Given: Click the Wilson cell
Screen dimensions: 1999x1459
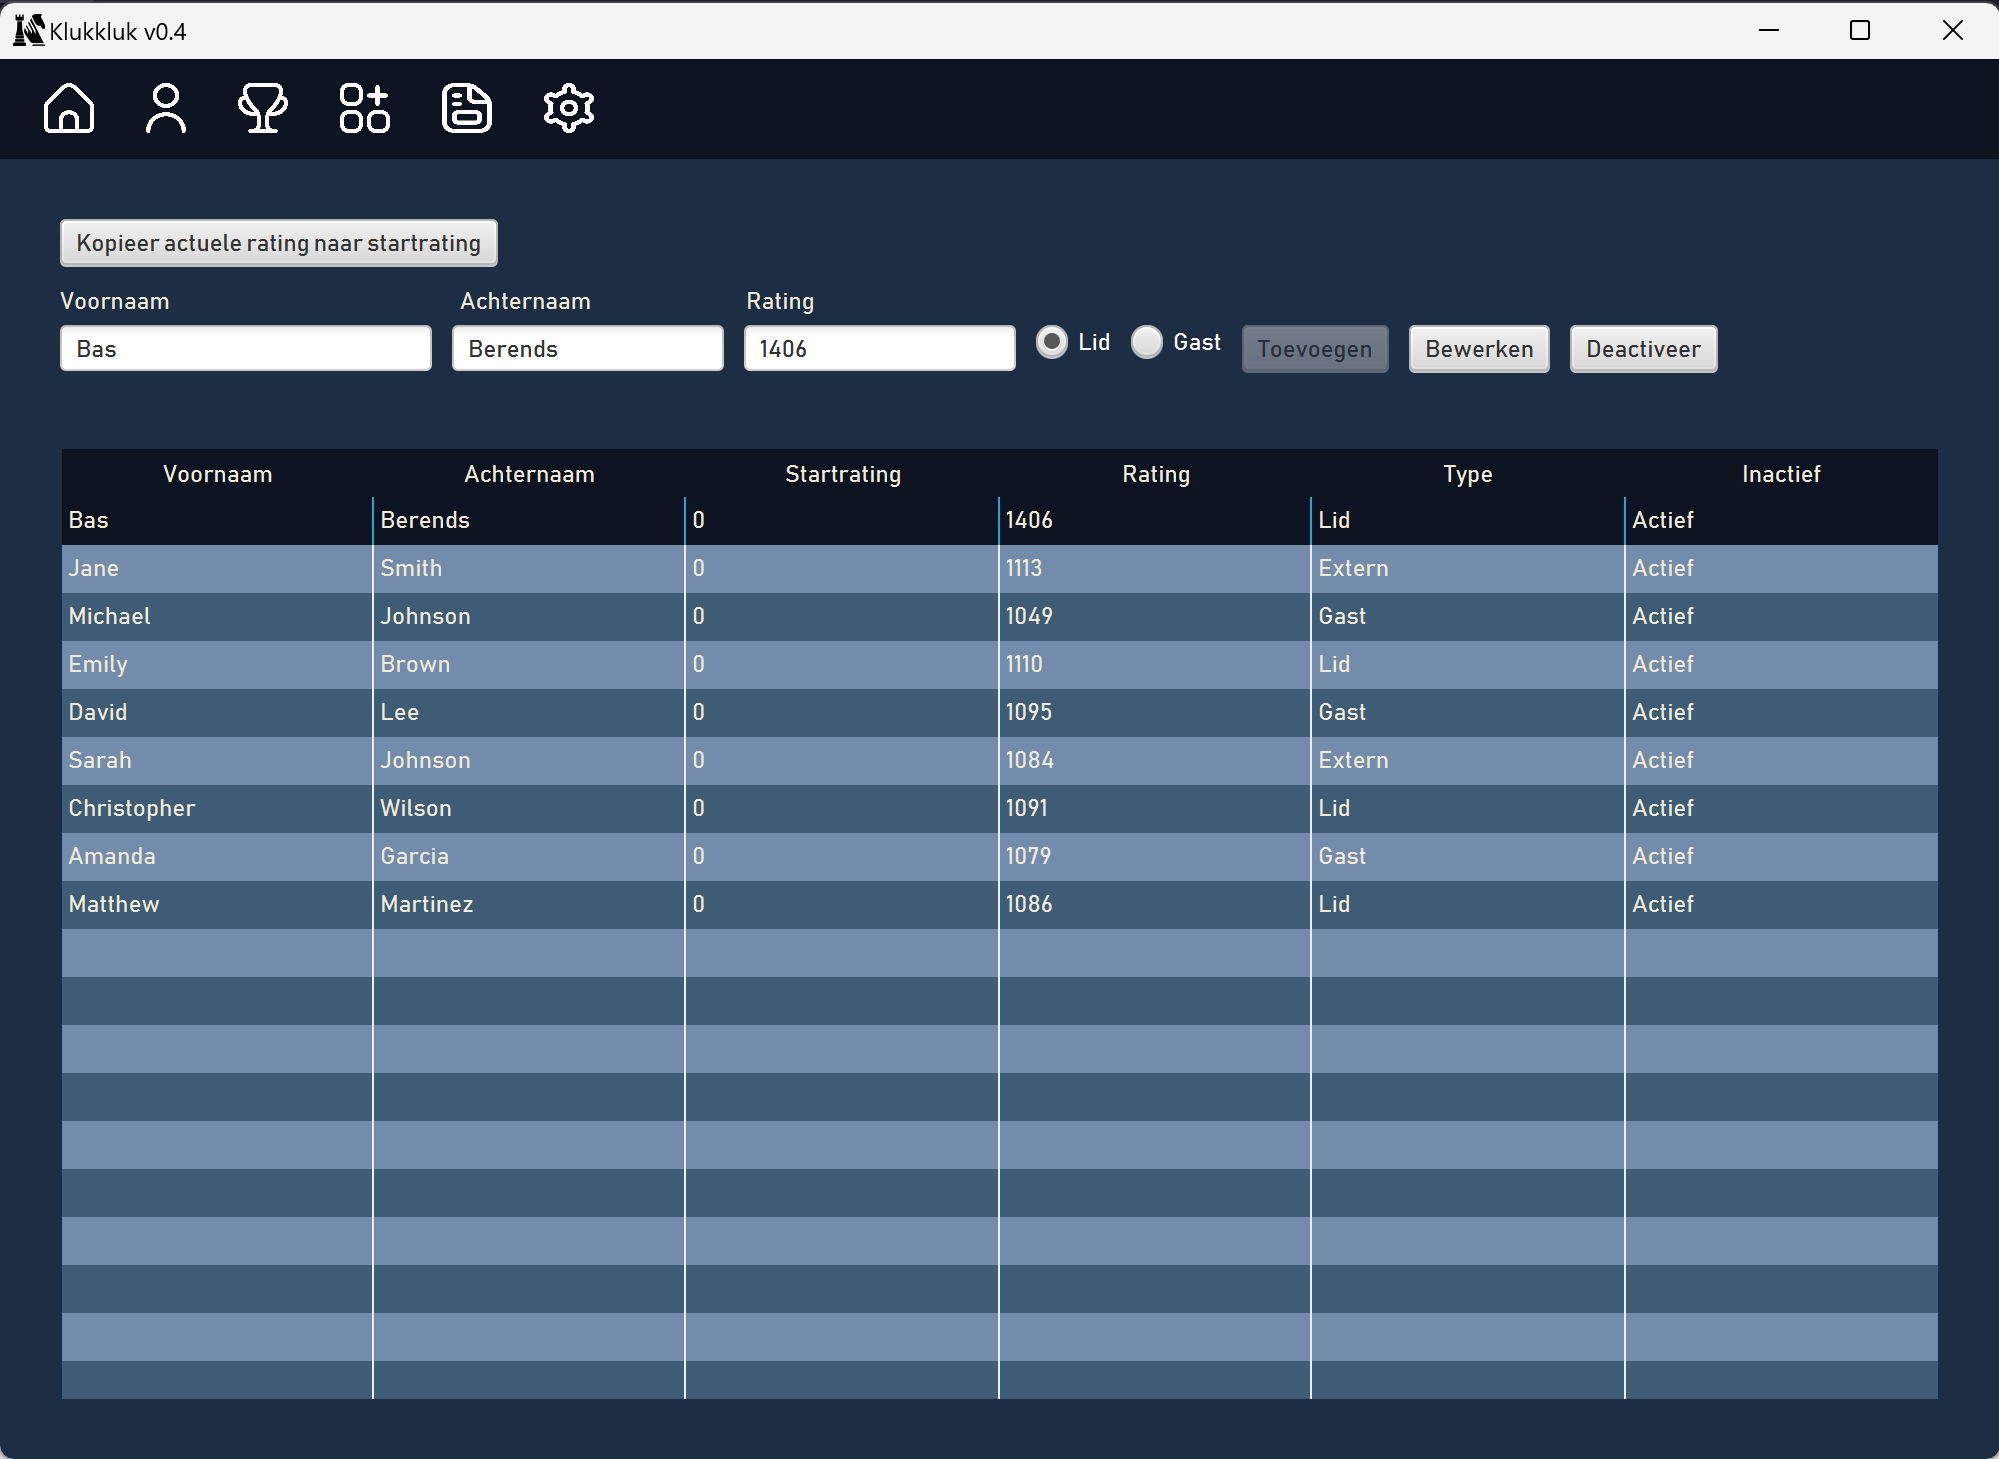Looking at the screenshot, I should (529, 808).
